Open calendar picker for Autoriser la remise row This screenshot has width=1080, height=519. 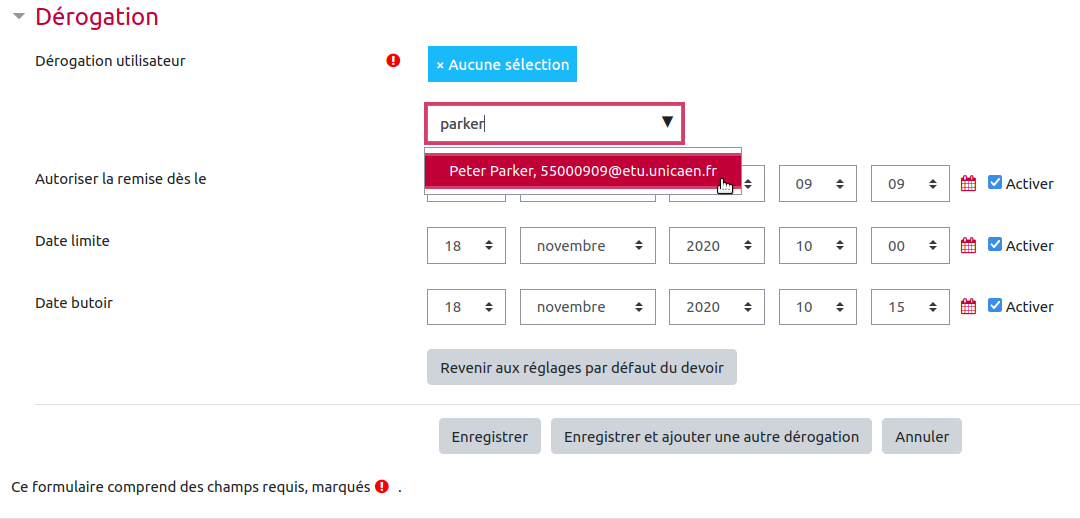coord(968,183)
